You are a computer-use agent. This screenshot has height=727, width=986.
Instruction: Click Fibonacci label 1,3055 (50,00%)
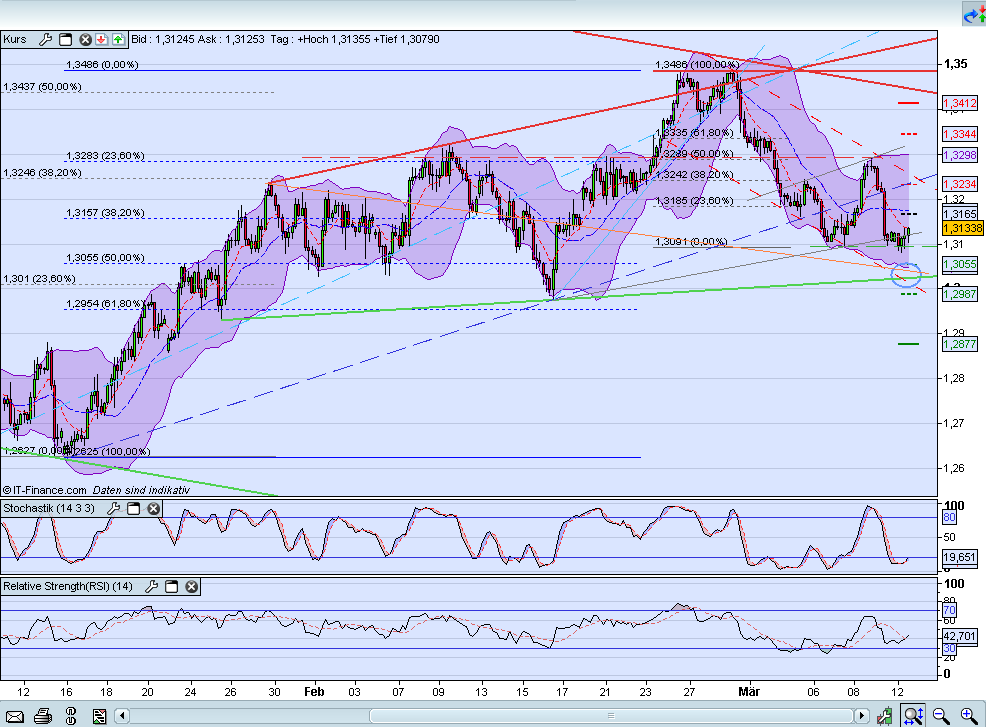click(x=105, y=258)
